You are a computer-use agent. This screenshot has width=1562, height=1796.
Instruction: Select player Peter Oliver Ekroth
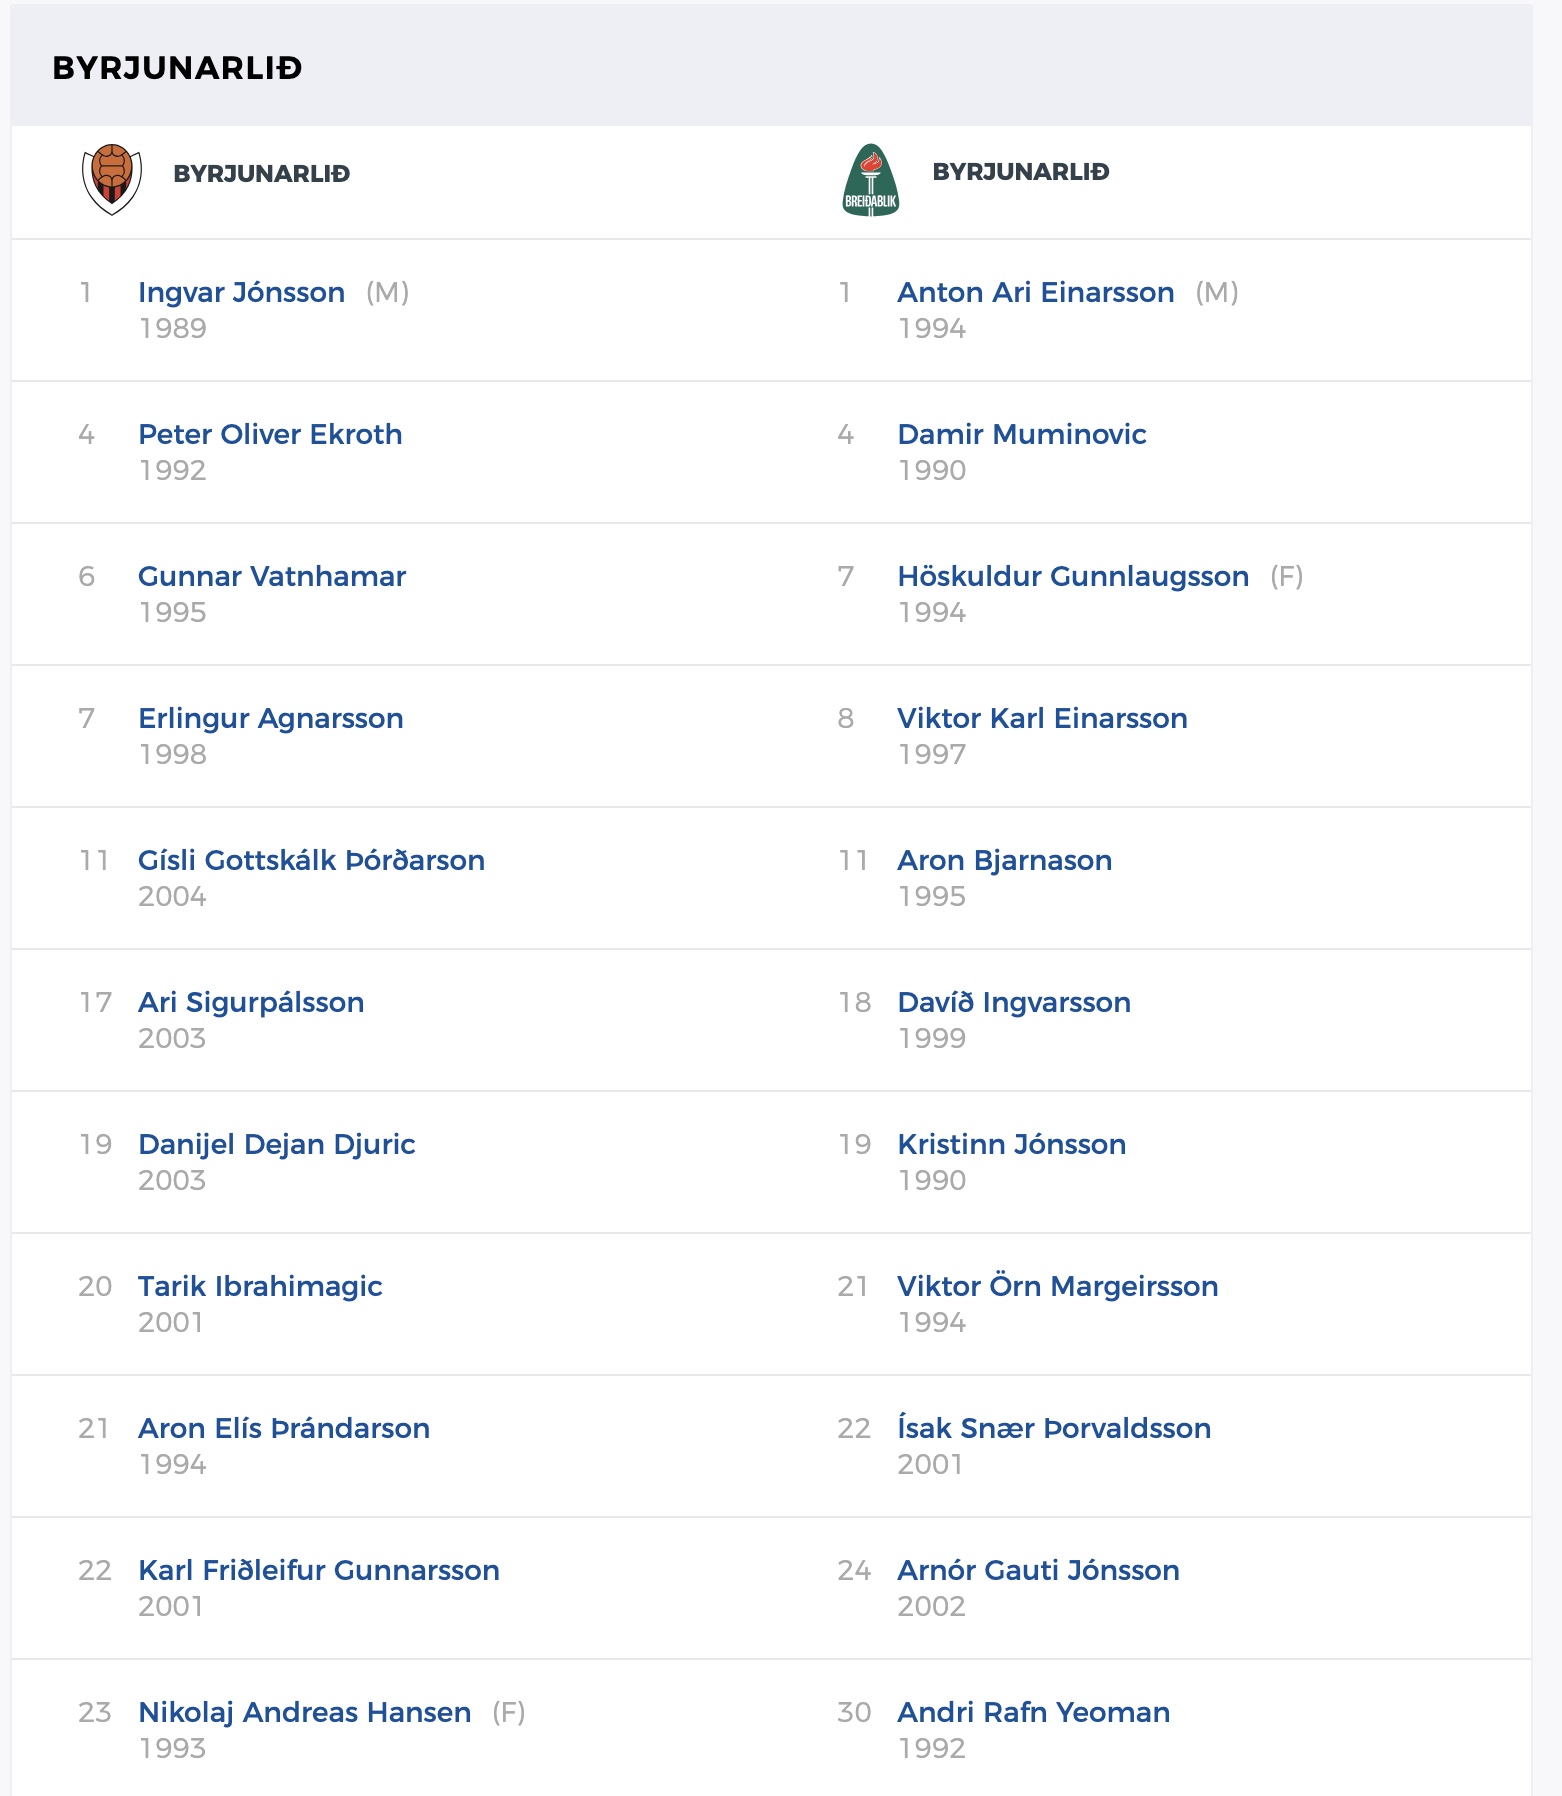[270, 435]
